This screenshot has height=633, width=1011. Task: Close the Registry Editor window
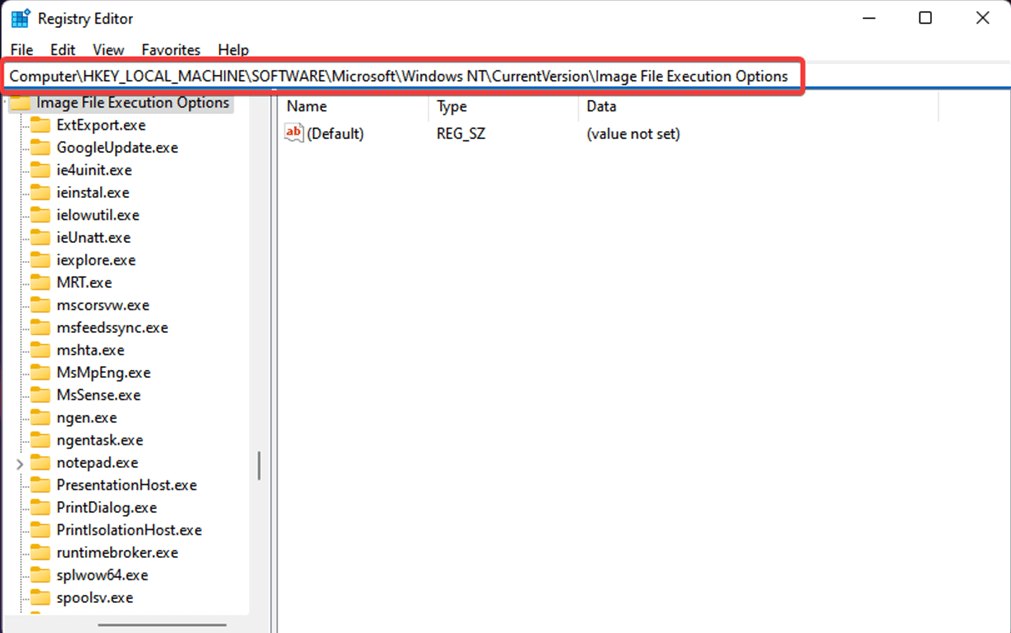983,18
